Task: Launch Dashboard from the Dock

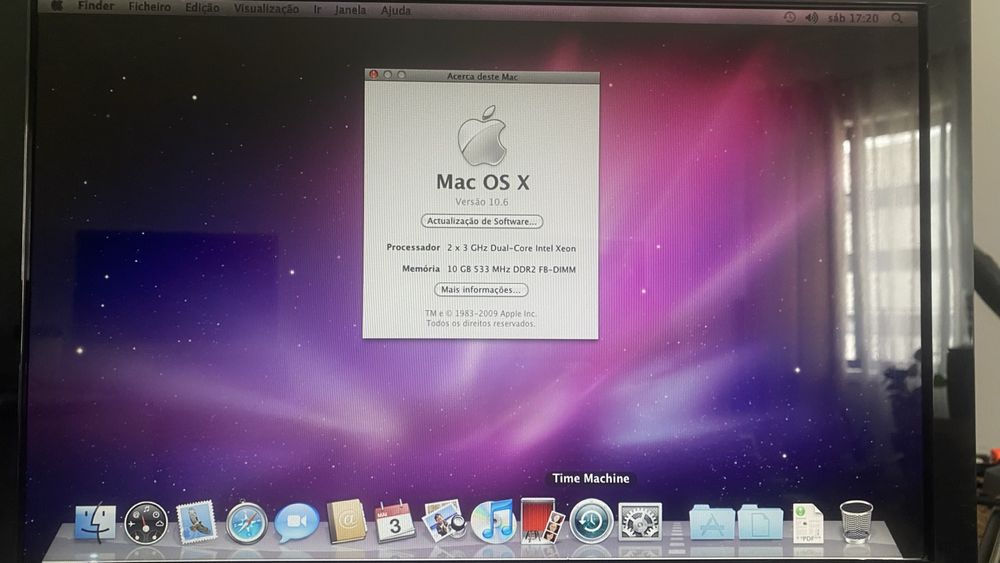Action: 146,523
